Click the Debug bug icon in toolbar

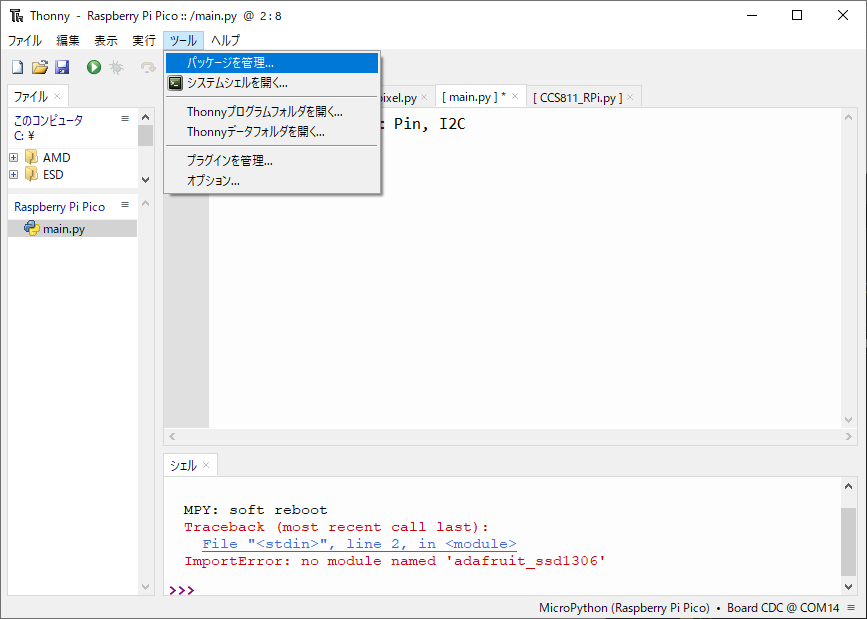pos(117,67)
